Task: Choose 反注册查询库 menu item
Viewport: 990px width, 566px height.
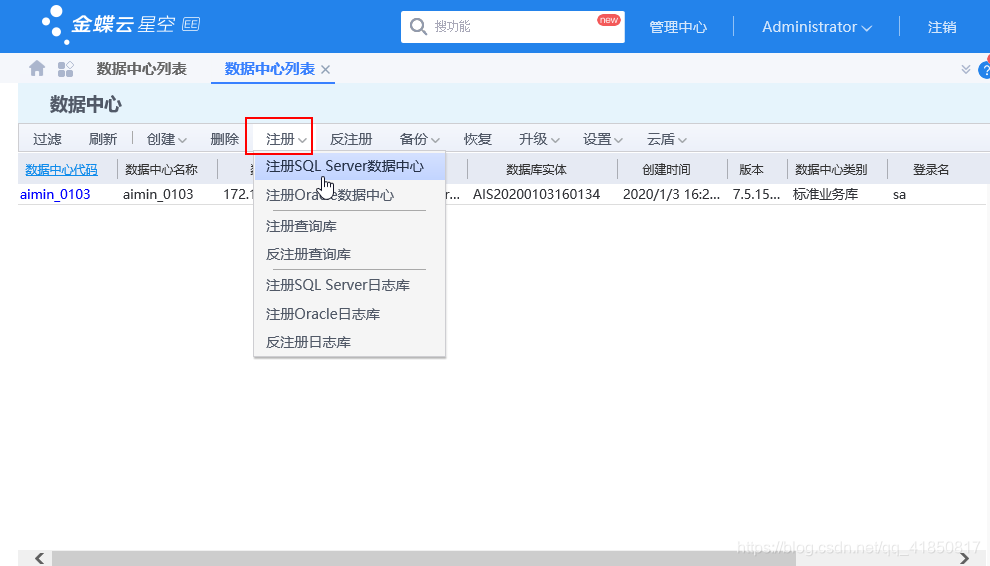Action: click(350, 254)
